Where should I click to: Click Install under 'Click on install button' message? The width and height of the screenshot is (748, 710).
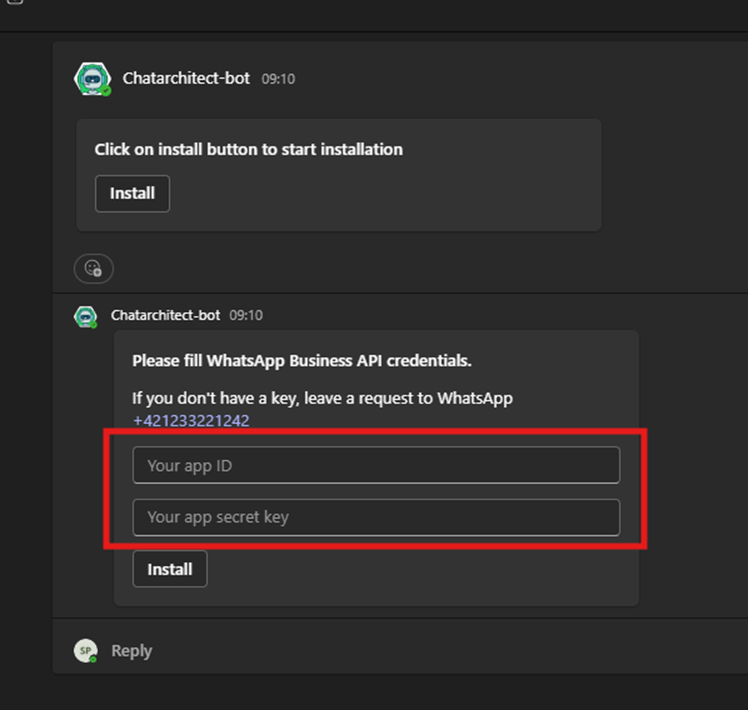(x=132, y=193)
